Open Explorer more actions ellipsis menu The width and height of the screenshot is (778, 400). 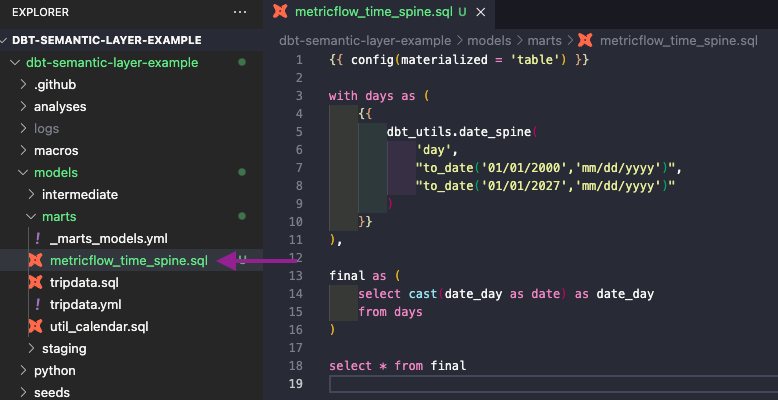coord(240,12)
